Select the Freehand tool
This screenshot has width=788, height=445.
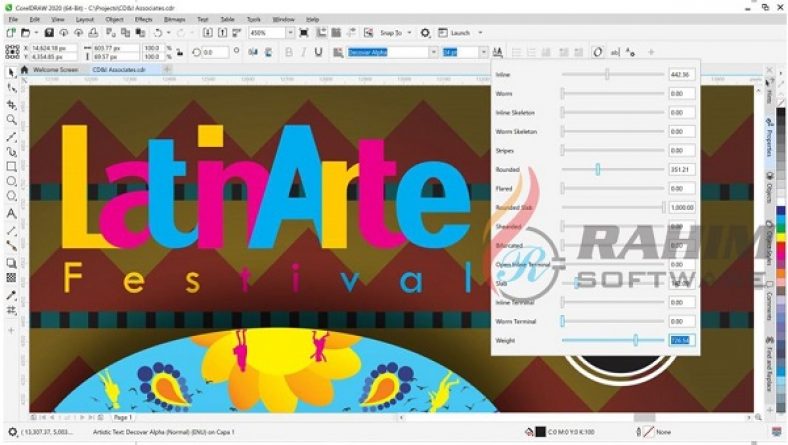[11, 136]
